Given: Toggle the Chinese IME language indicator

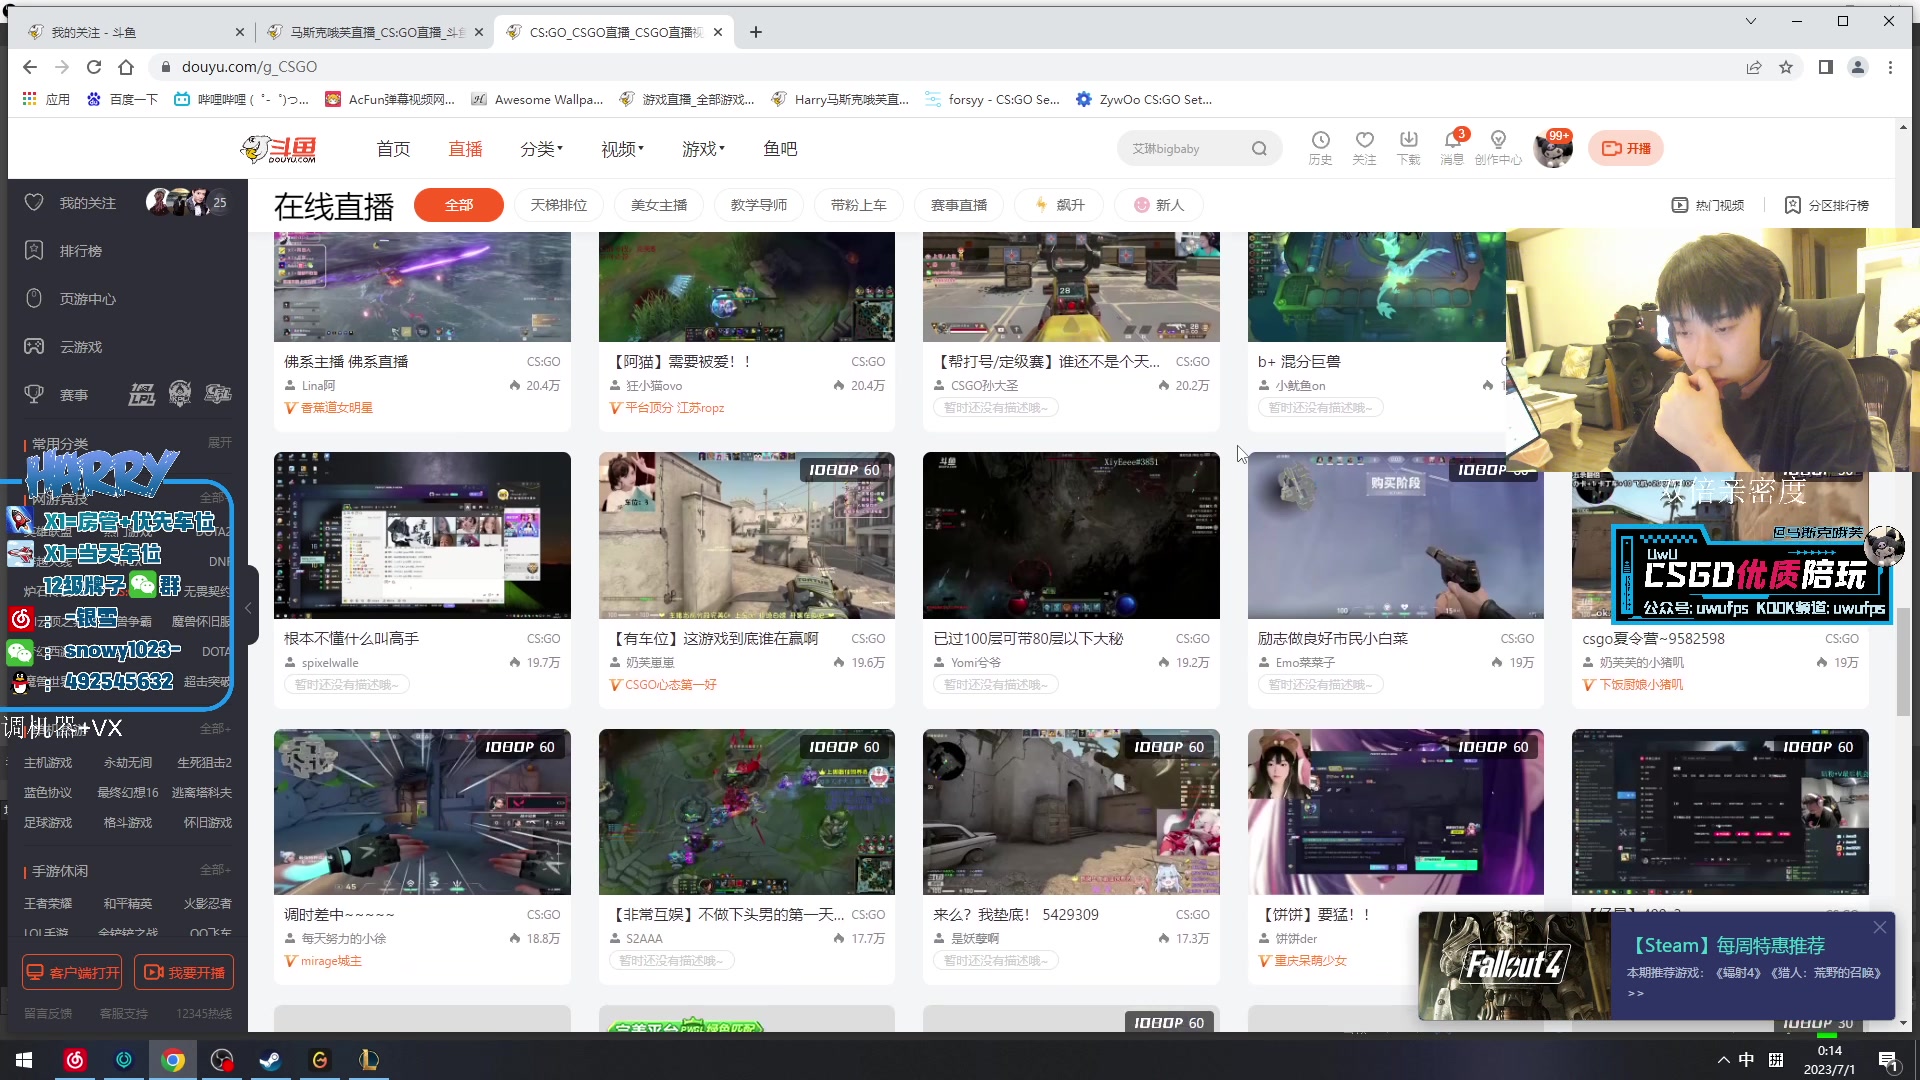Looking at the screenshot, I should point(1746,1060).
